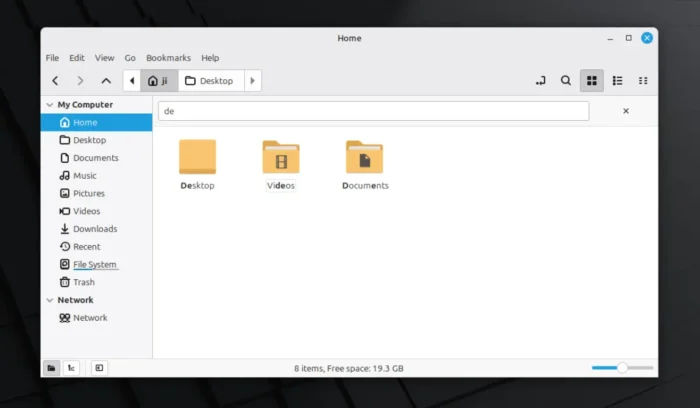The image size is (700, 408).
Task: Show tree view in the sidebar
Action: point(71,368)
